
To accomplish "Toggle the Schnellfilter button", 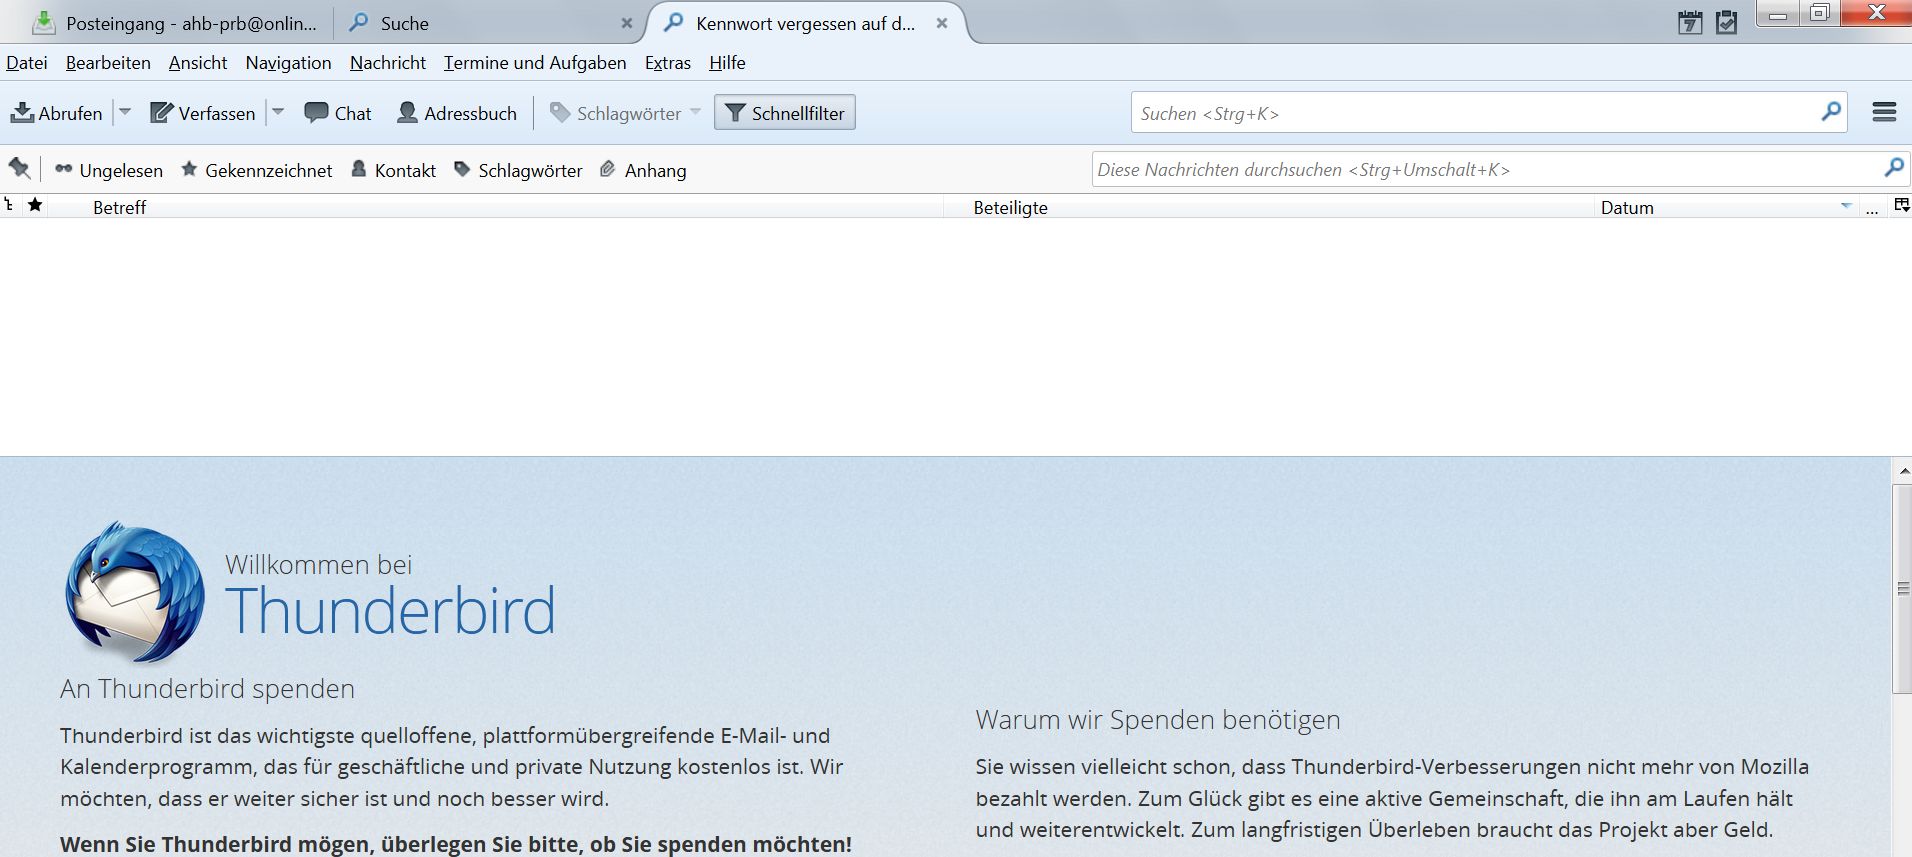I will point(785,113).
